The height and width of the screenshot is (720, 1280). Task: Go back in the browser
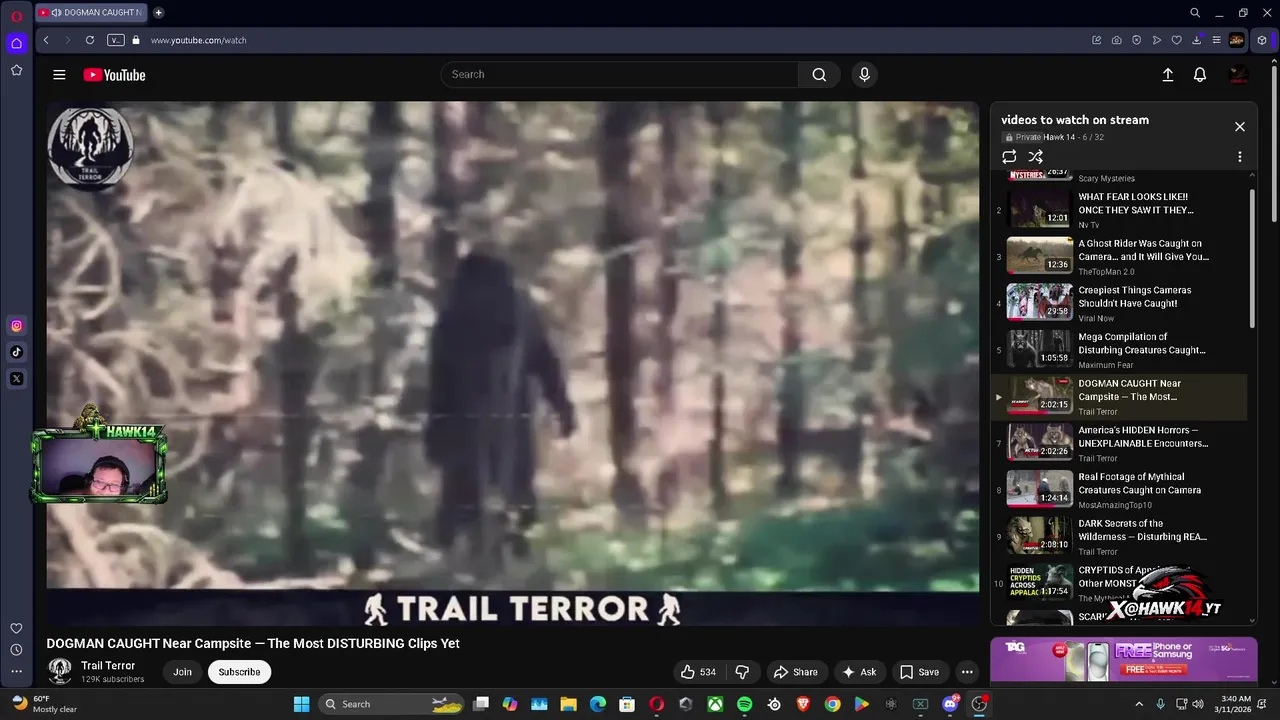click(46, 40)
